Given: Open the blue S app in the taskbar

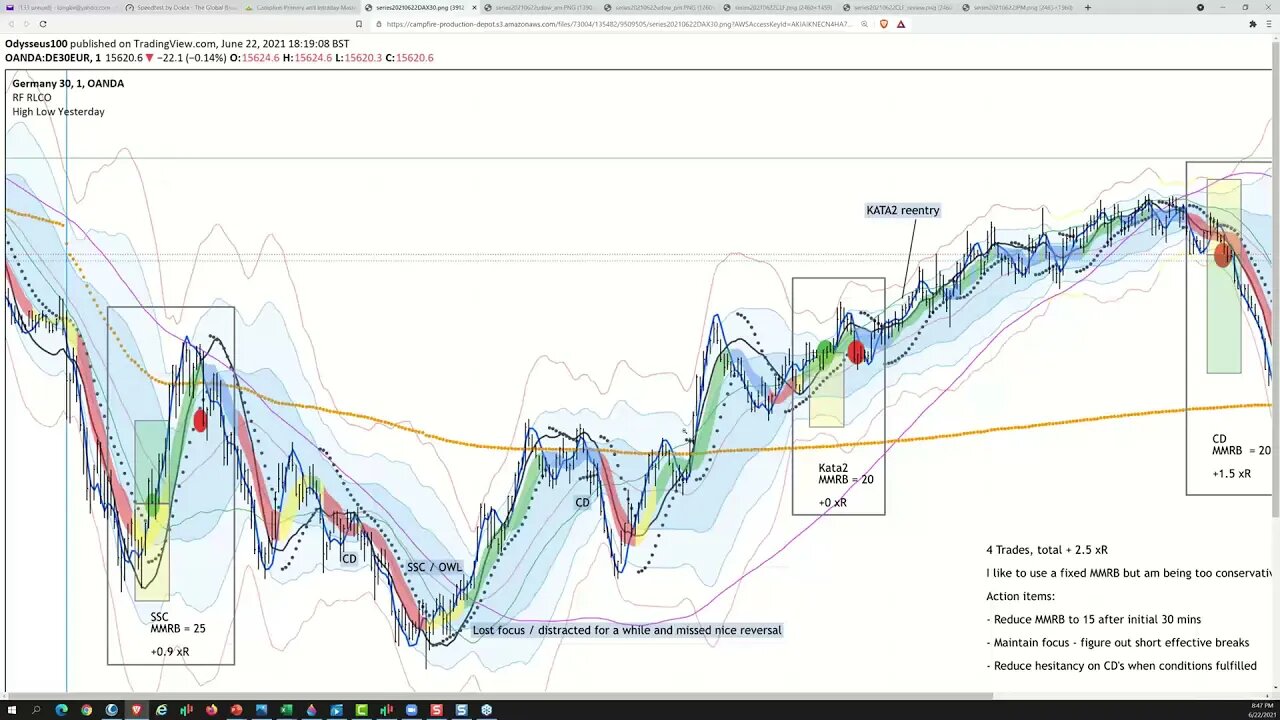Looking at the screenshot, I should 461,710.
